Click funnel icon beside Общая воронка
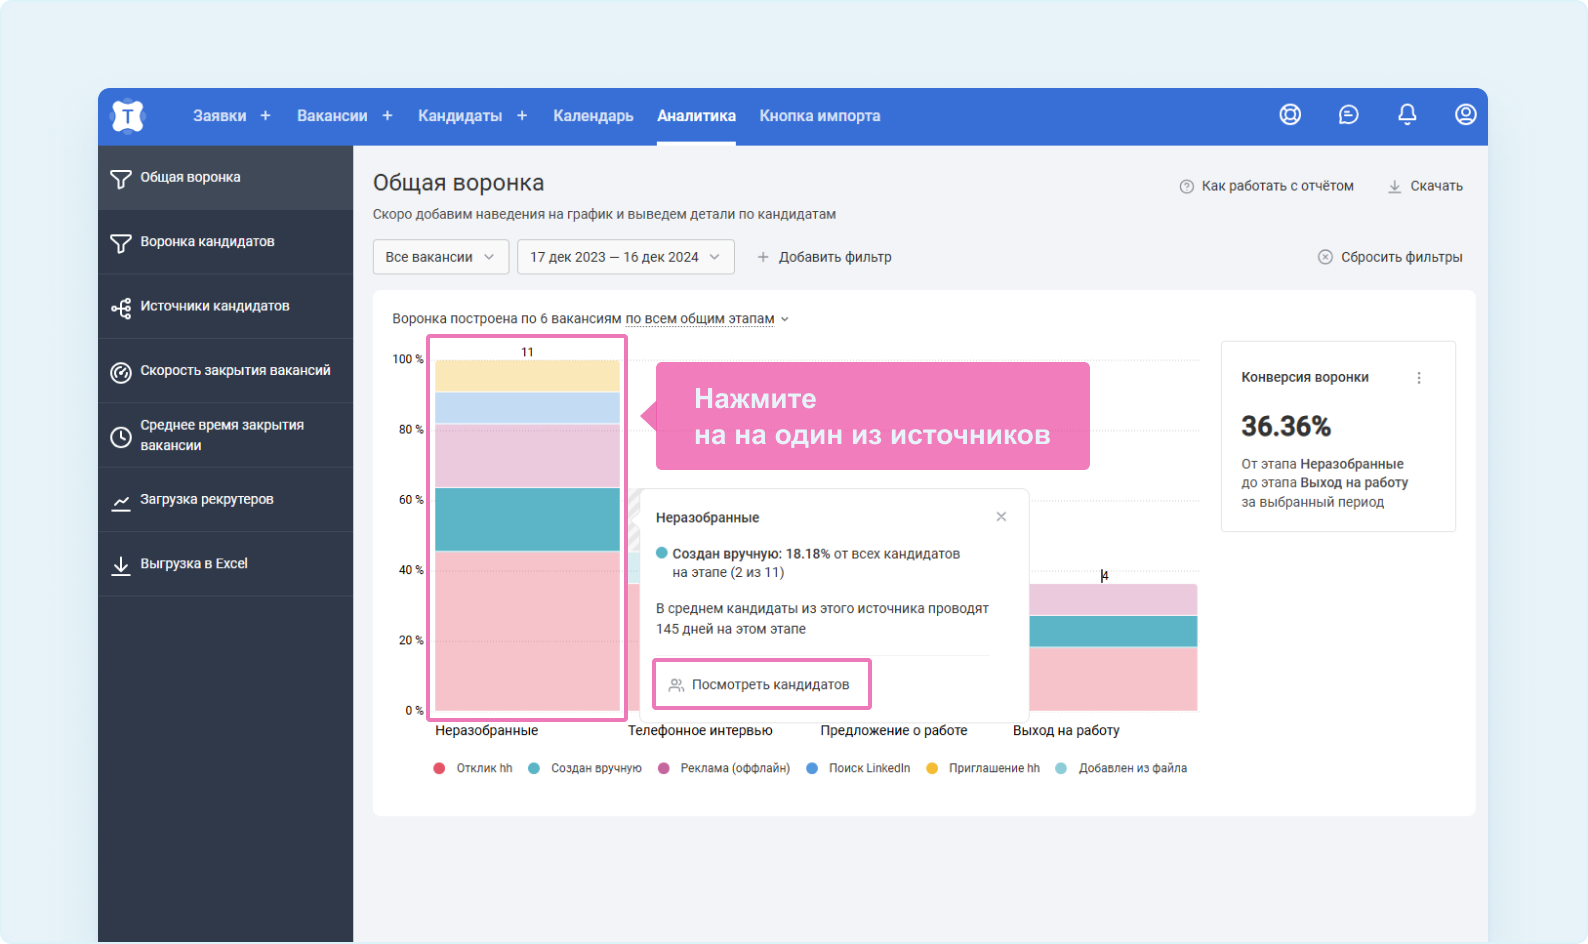1588x944 pixels. 121,179
